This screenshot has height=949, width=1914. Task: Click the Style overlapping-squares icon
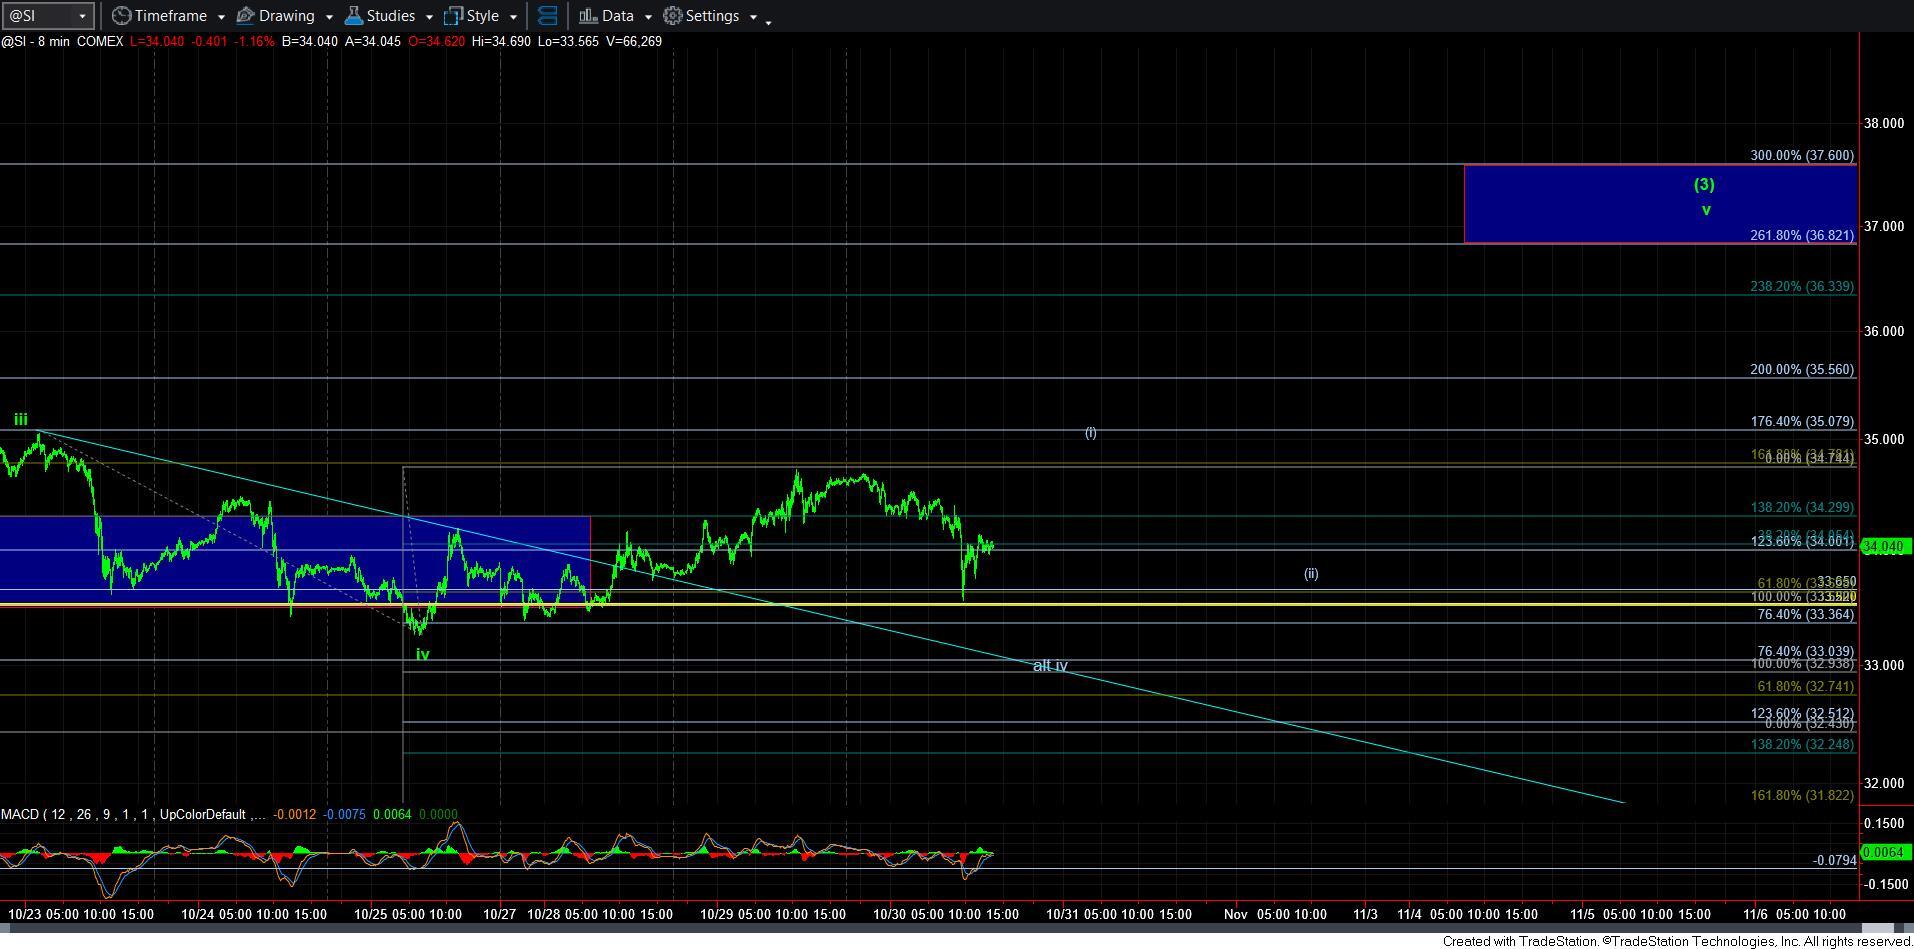click(453, 16)
